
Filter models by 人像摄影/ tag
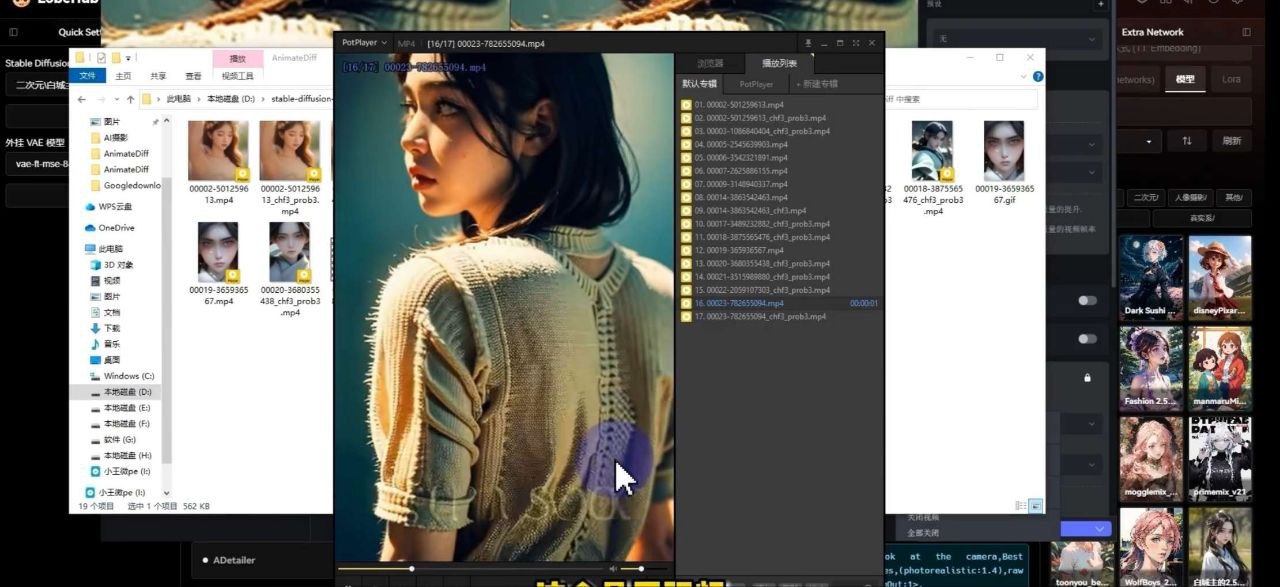click(1190, 197)
